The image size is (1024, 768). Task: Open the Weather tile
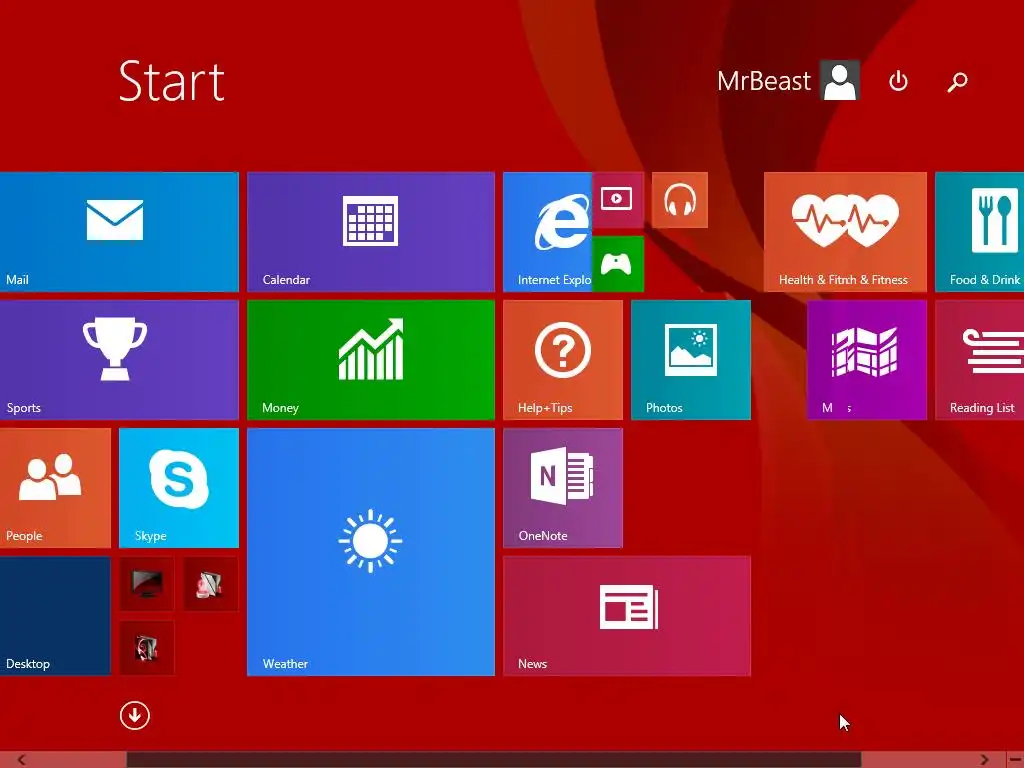[x=371, y=552]
